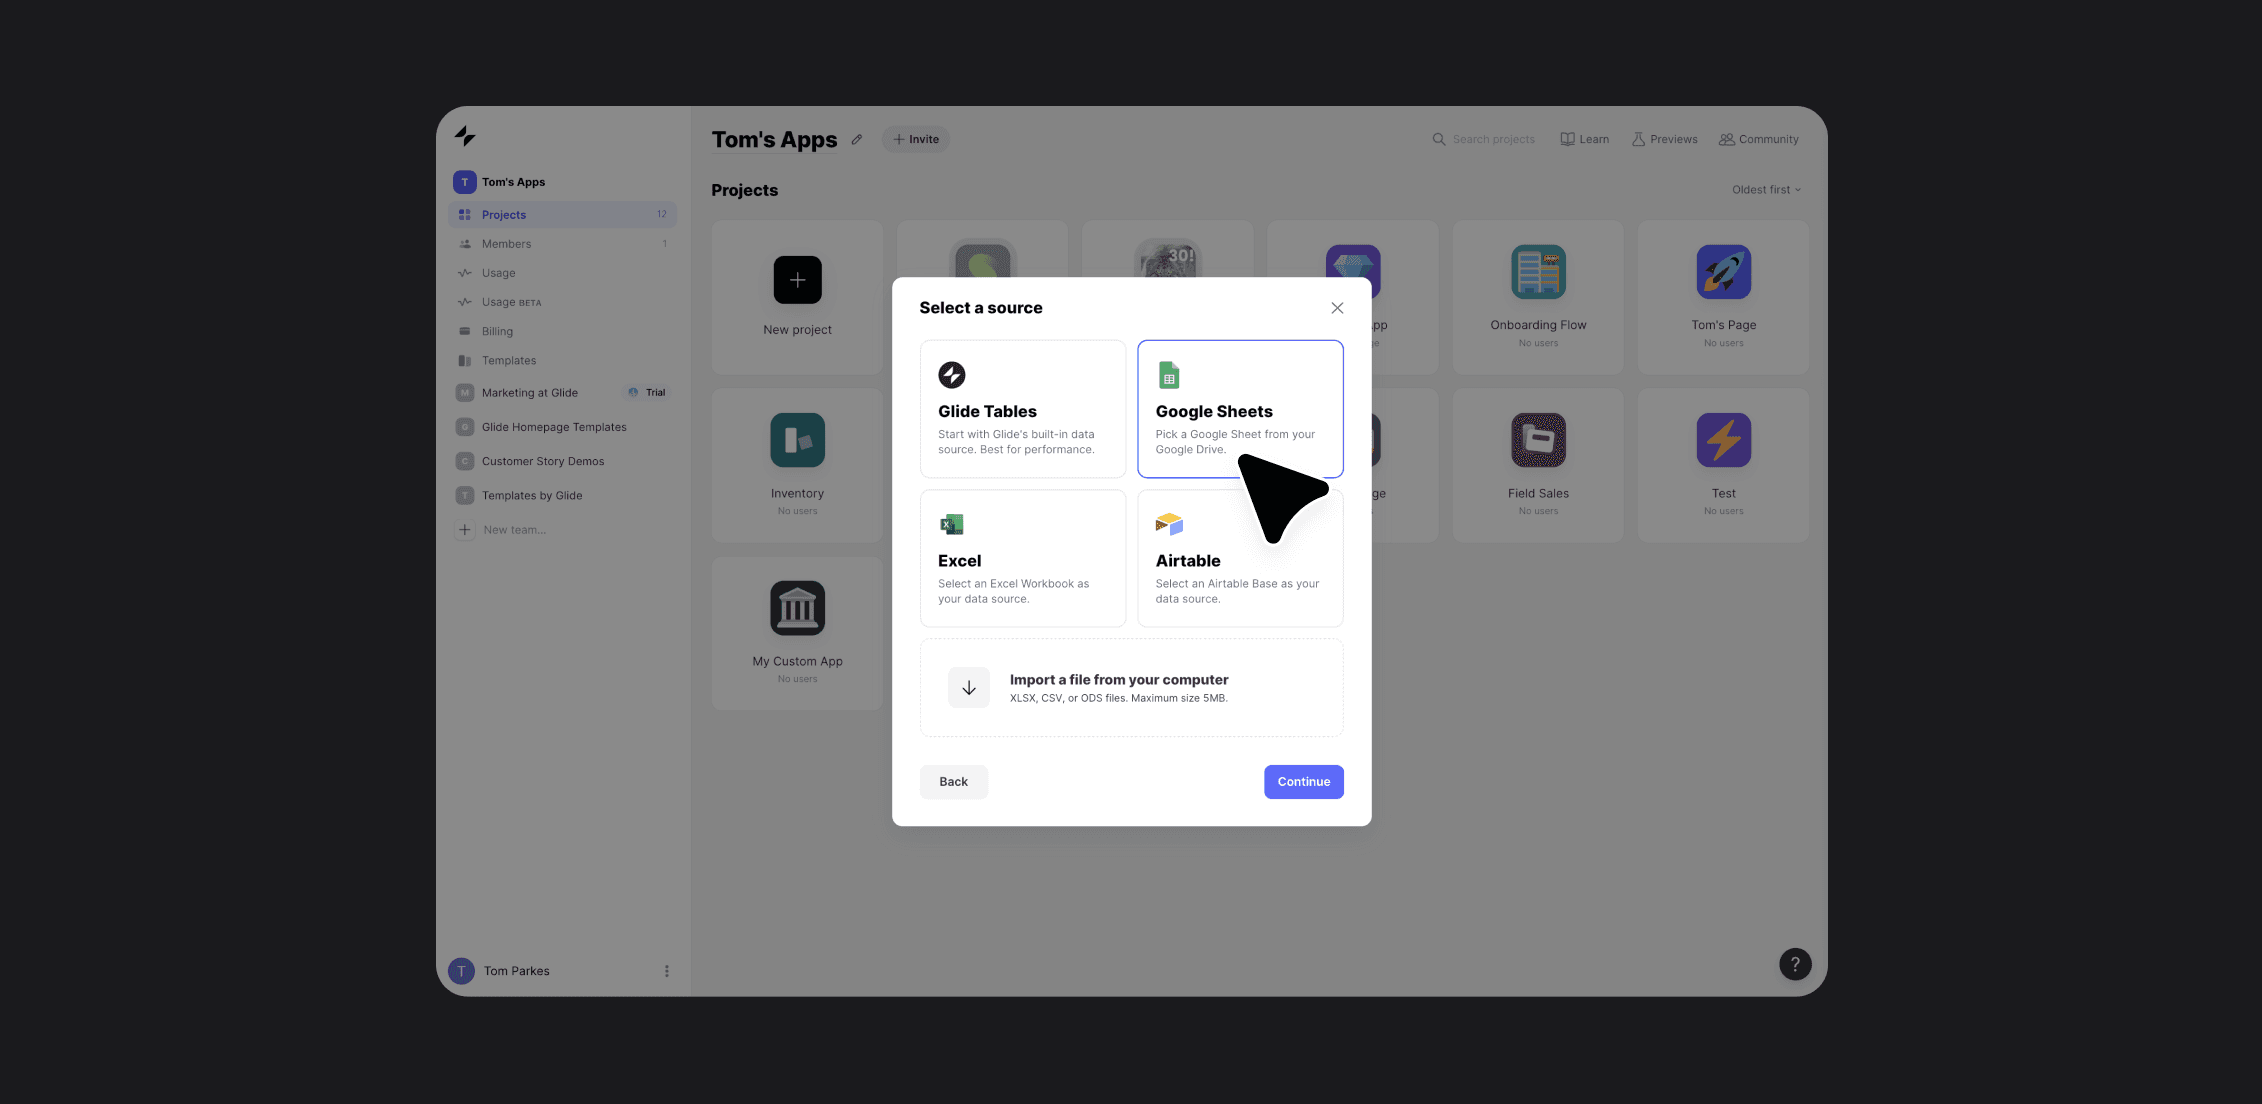Open the Learn resource section

click(x=1584, y=140)
